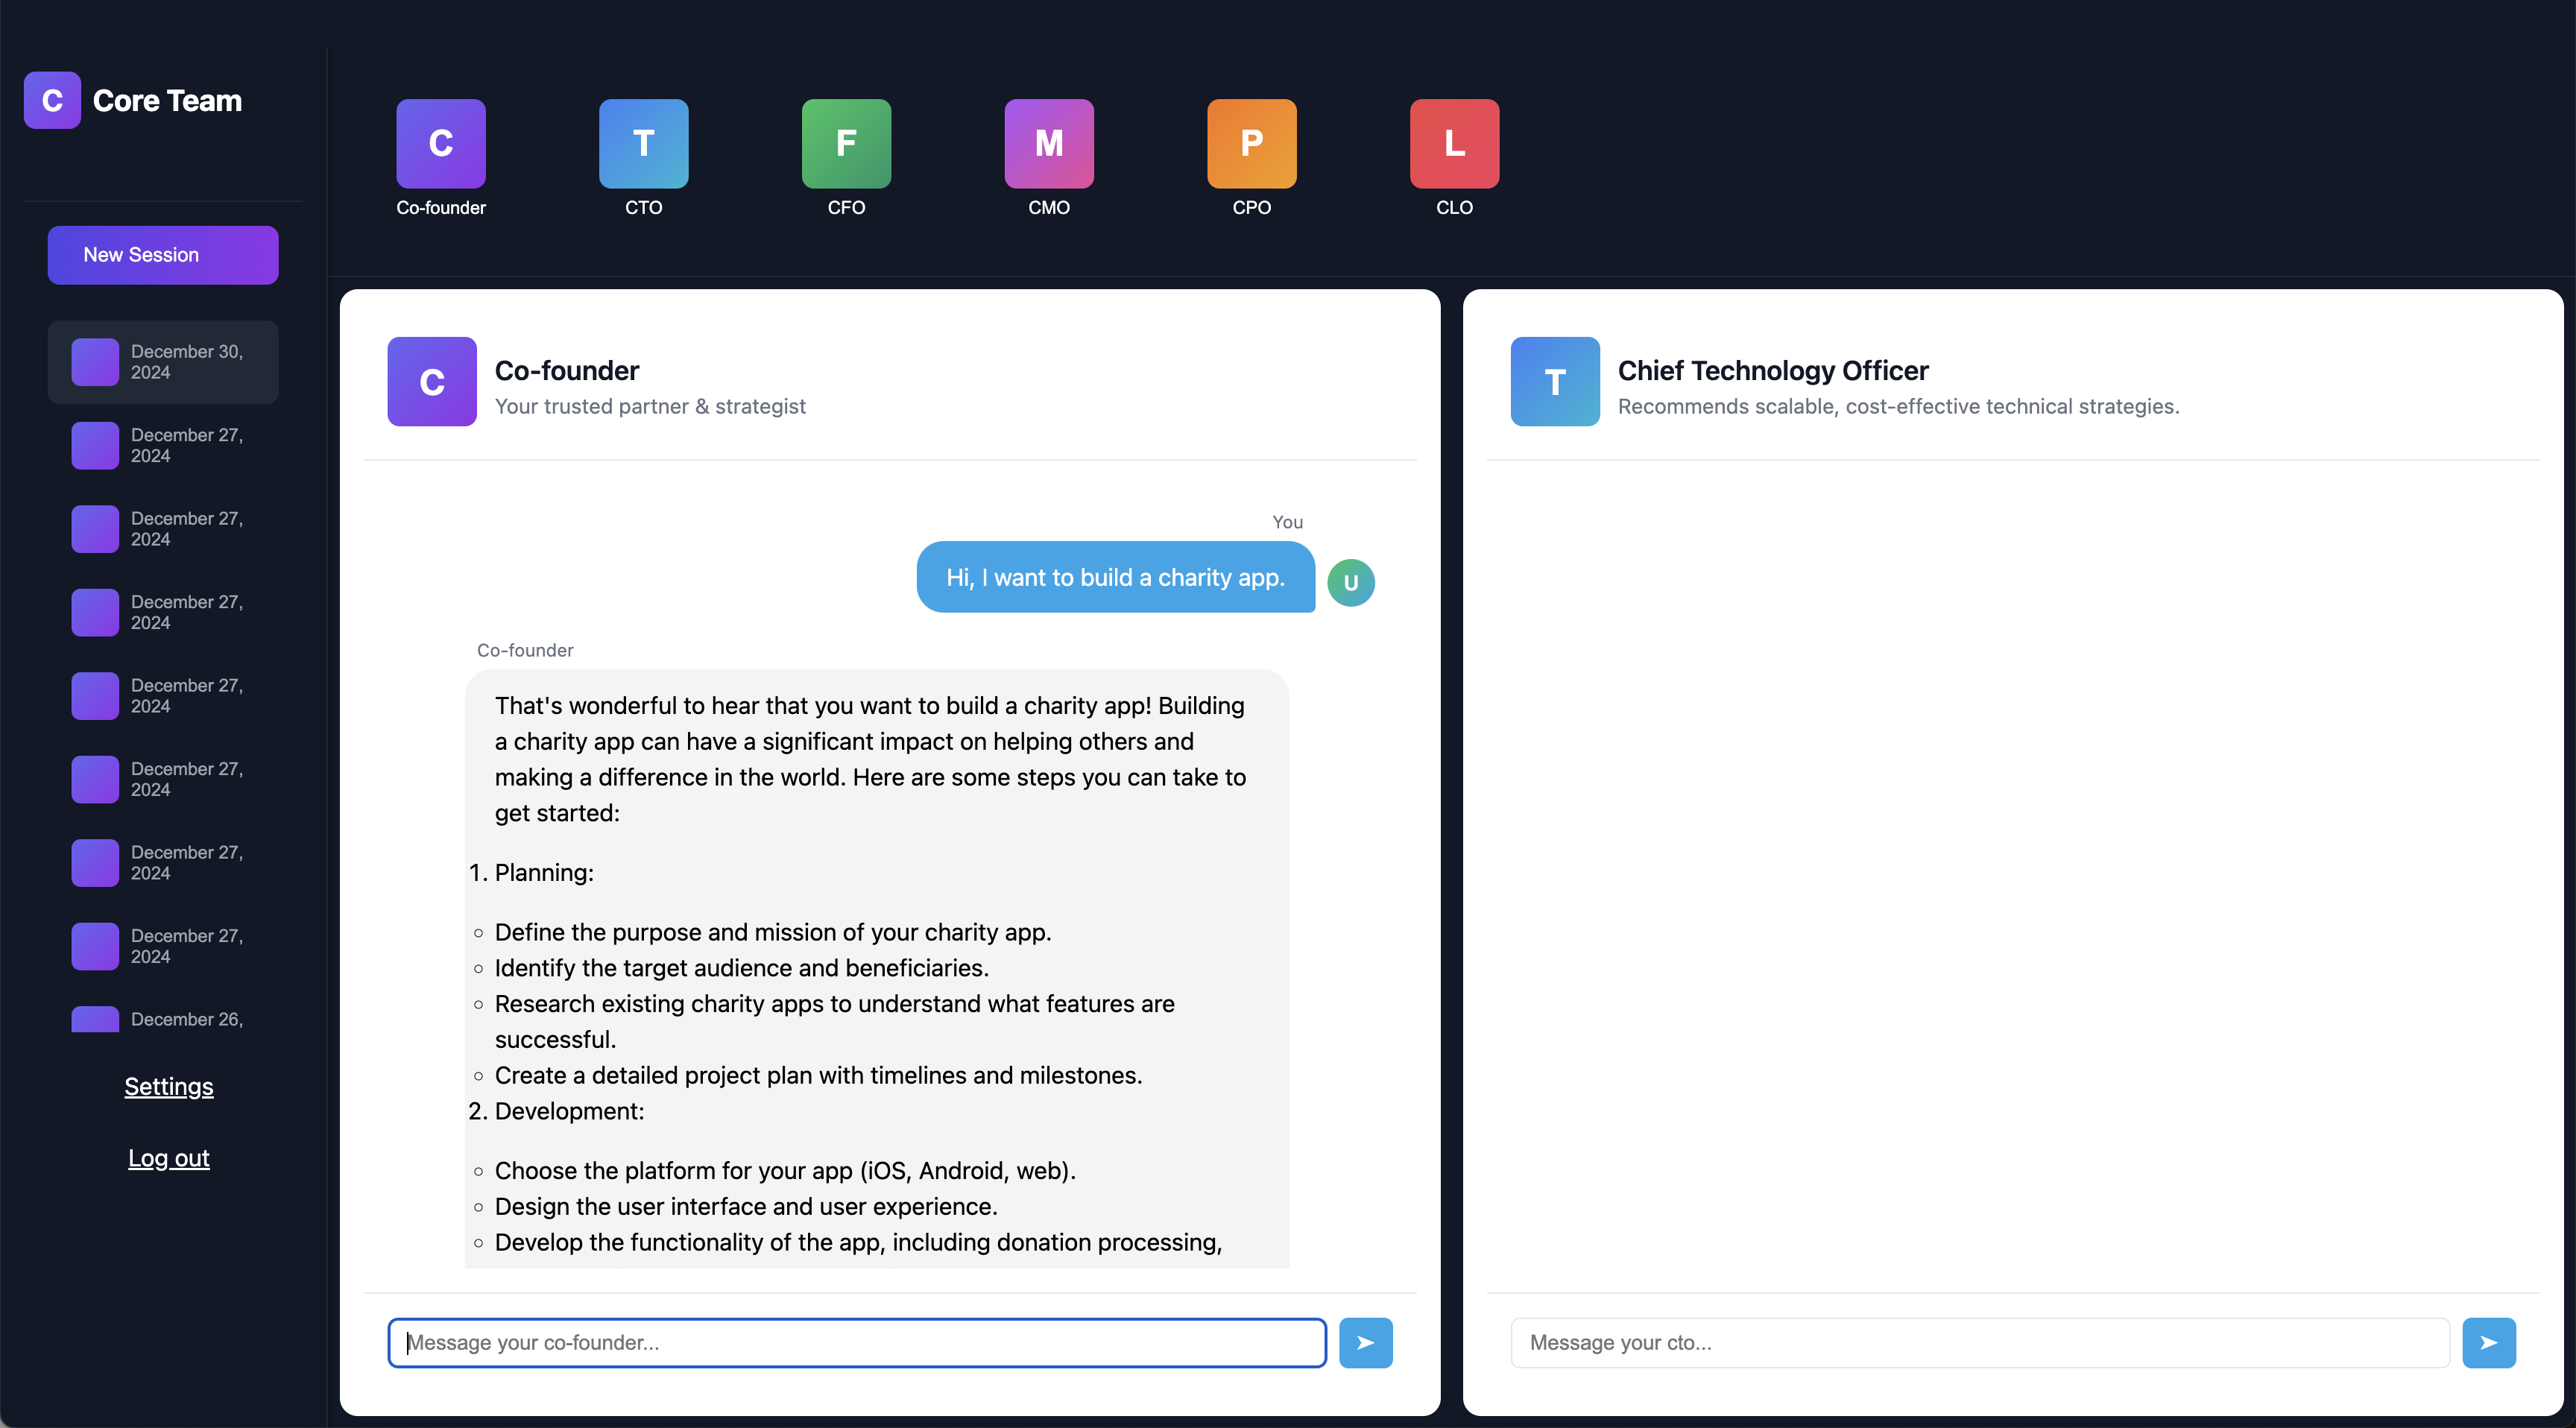2576x1428 pixels.
Task: Click the Co-founder panel header avatar
Action: click(x=432, y=381)
